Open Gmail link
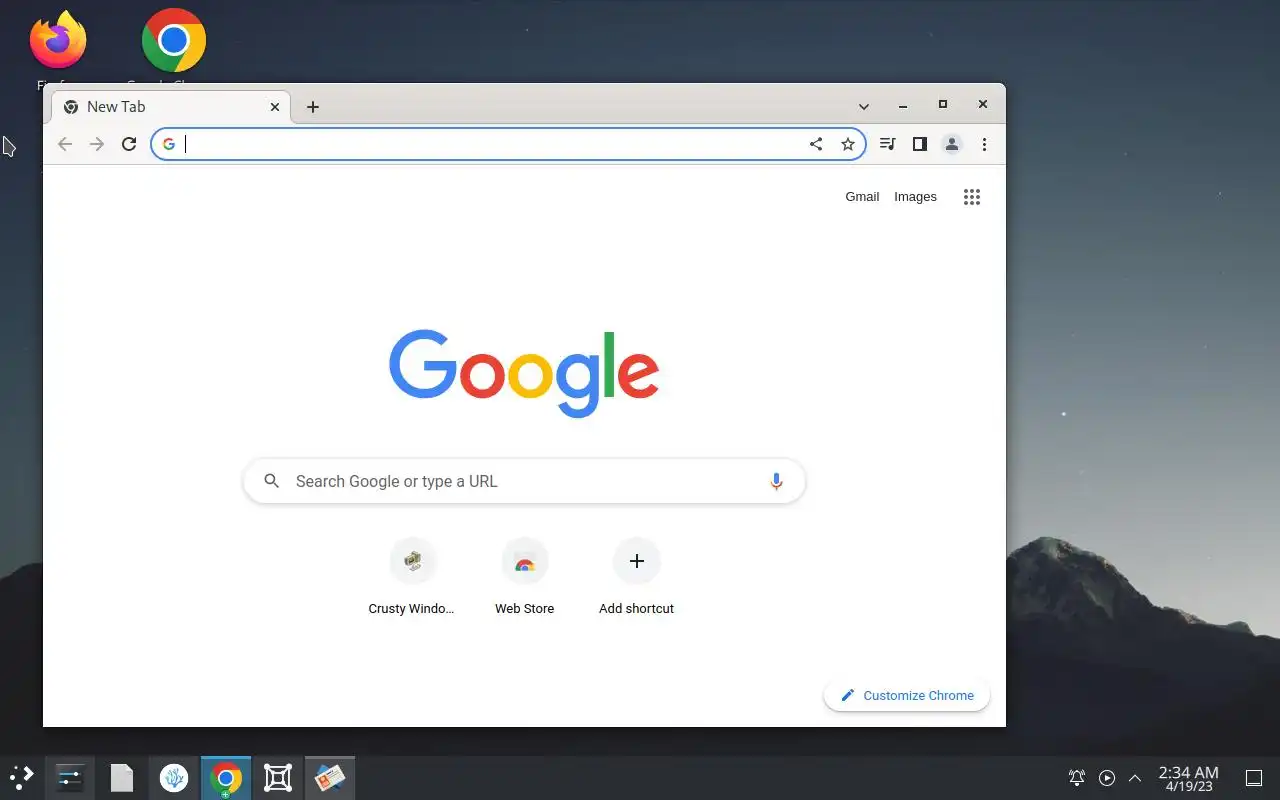The width and height of the screenshot is (1280, 800). point(862,197)
